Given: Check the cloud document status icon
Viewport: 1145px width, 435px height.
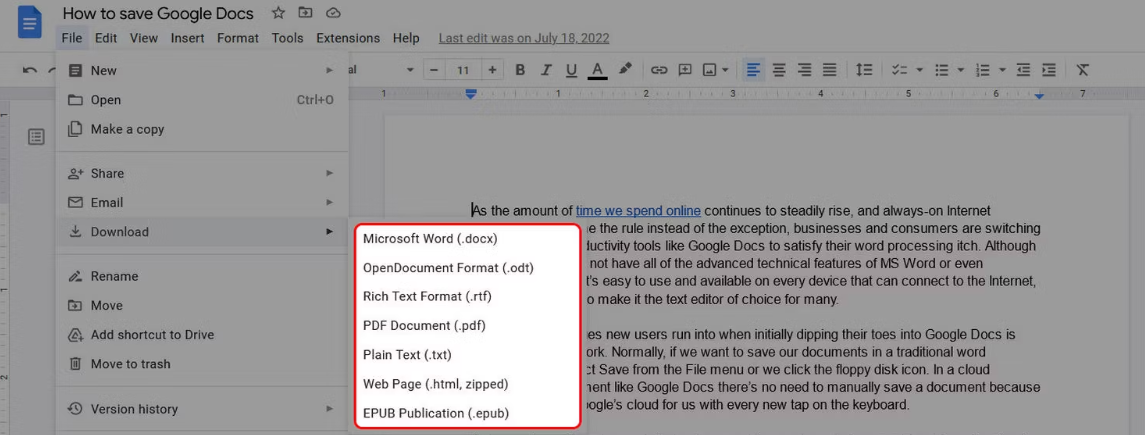Looking at the screenshot, I should 333,13.
